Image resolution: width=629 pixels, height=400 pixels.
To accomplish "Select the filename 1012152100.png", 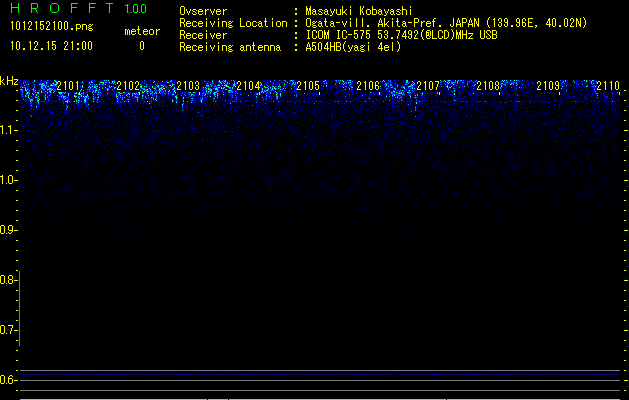I will click(52, 27).
